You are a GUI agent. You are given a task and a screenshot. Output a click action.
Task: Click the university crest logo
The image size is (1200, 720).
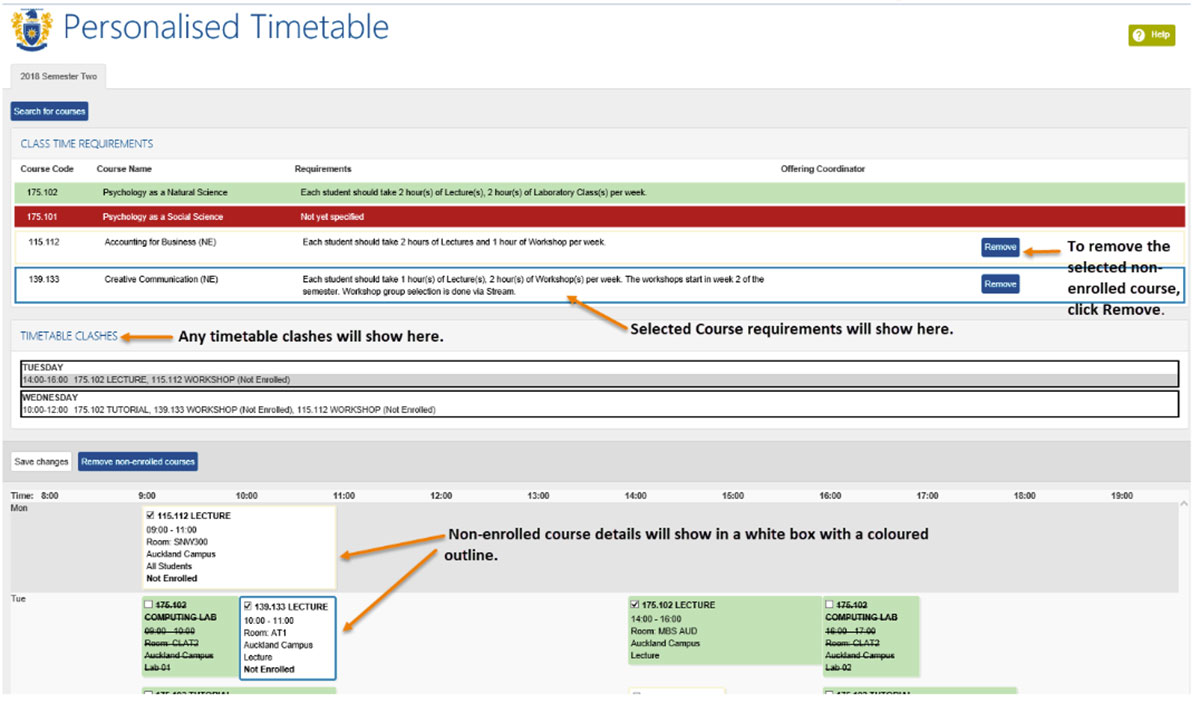click(x=31, y=30)
